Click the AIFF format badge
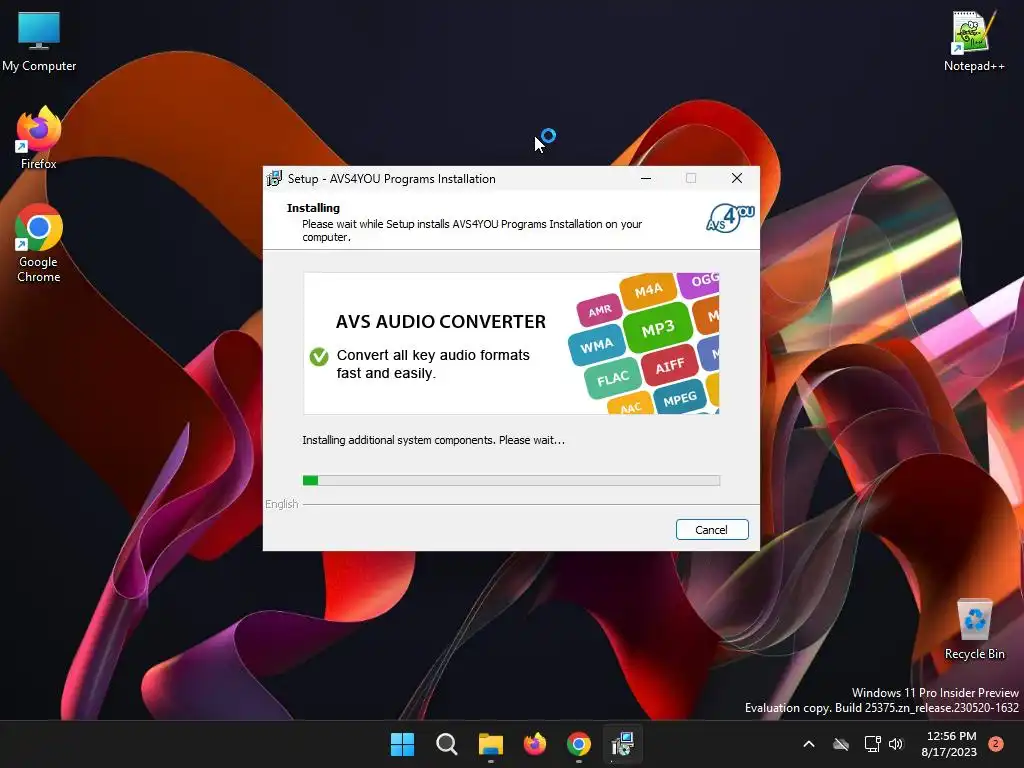1024x768 pixels. pos(669,366)
